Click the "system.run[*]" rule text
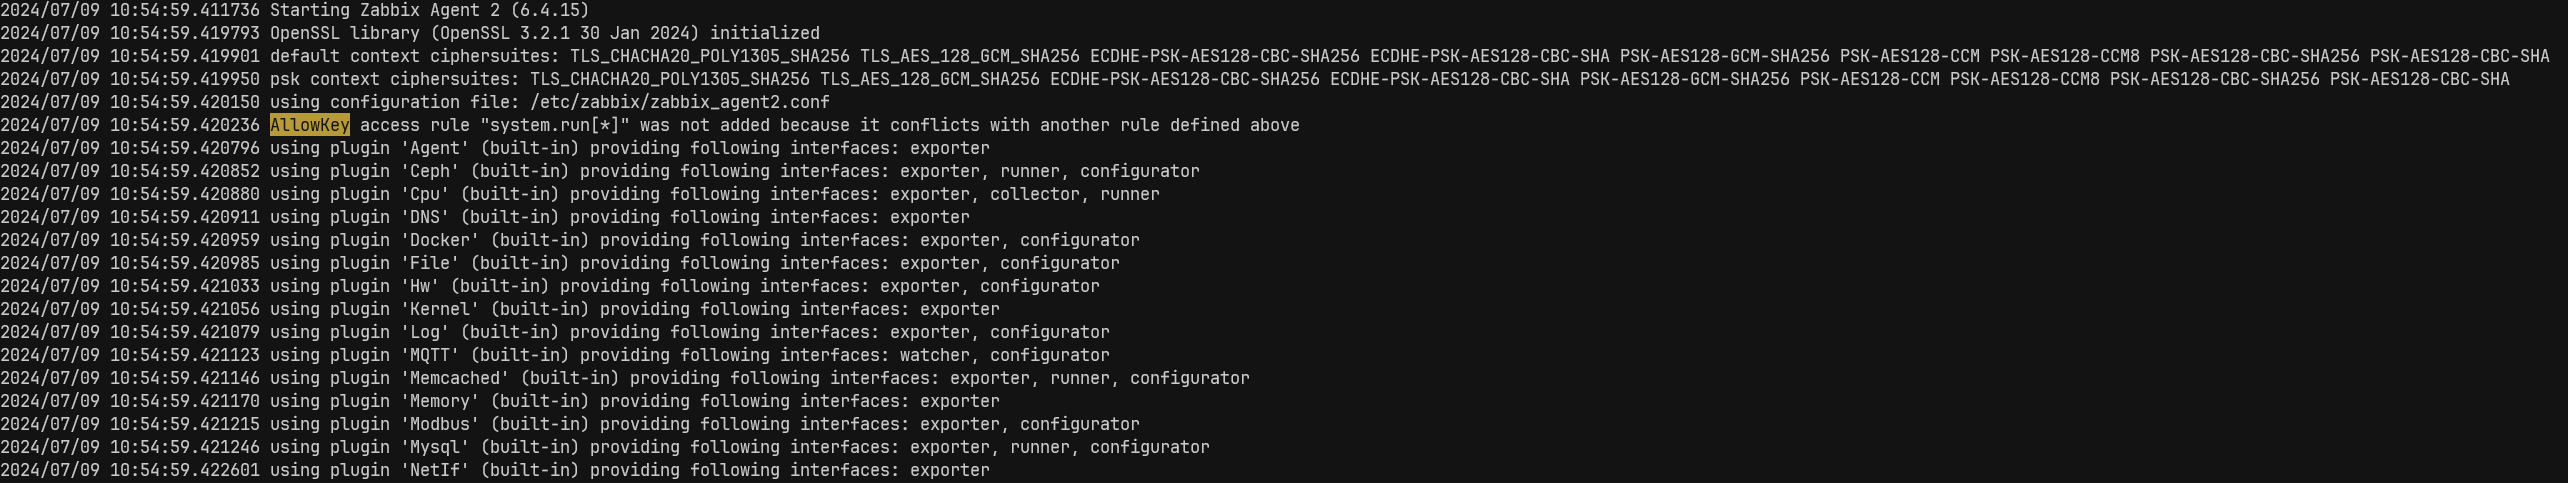The height and width of the screenshot is (483, 2568). coord(555,125)
